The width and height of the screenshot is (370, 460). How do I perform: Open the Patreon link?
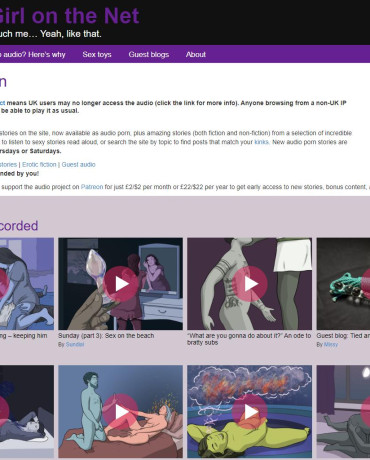click(x=92, y=187)
